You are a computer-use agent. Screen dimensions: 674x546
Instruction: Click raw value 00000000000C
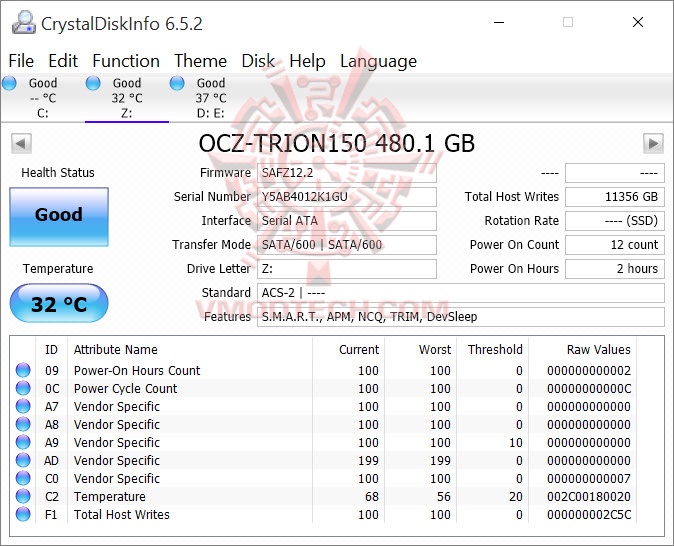(588, 388)
